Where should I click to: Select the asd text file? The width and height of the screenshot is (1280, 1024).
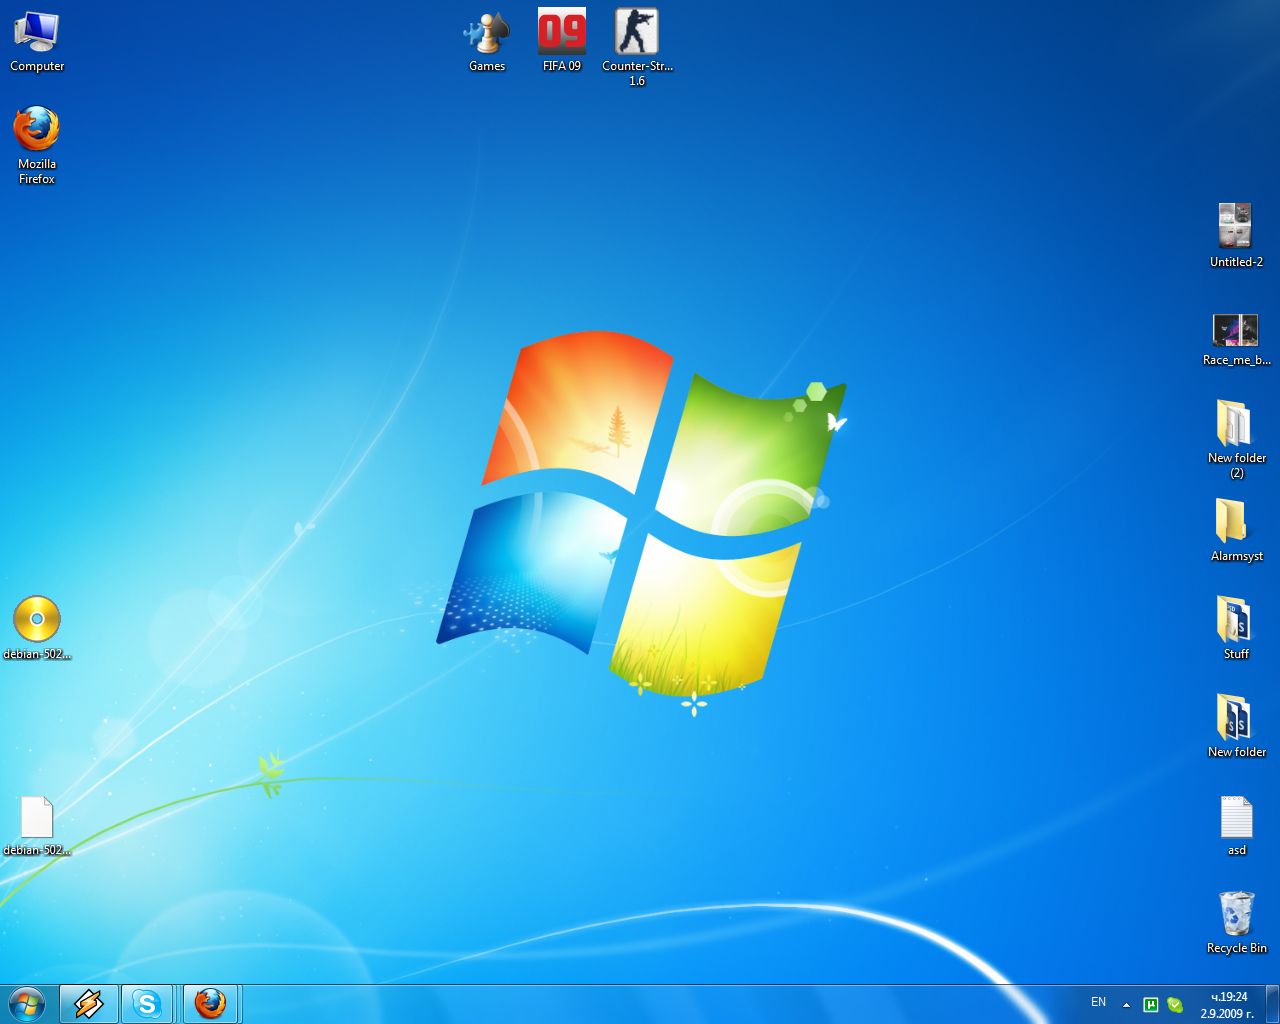point(1237,826)
